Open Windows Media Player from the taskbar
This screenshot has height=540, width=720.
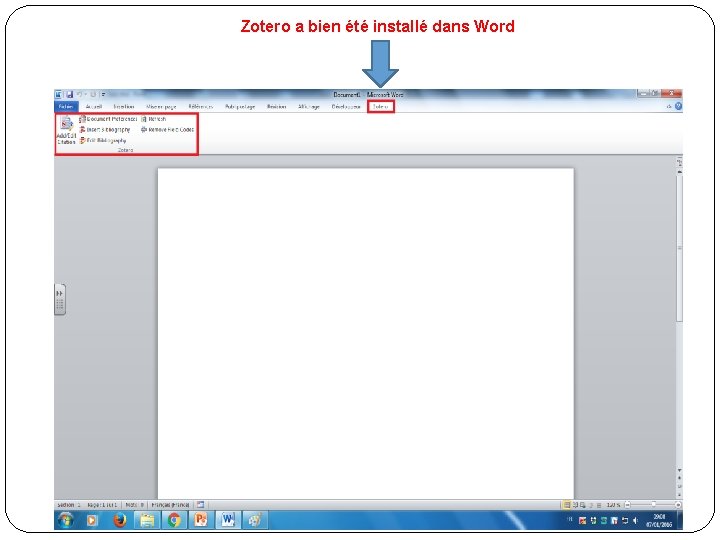(92, 520)
